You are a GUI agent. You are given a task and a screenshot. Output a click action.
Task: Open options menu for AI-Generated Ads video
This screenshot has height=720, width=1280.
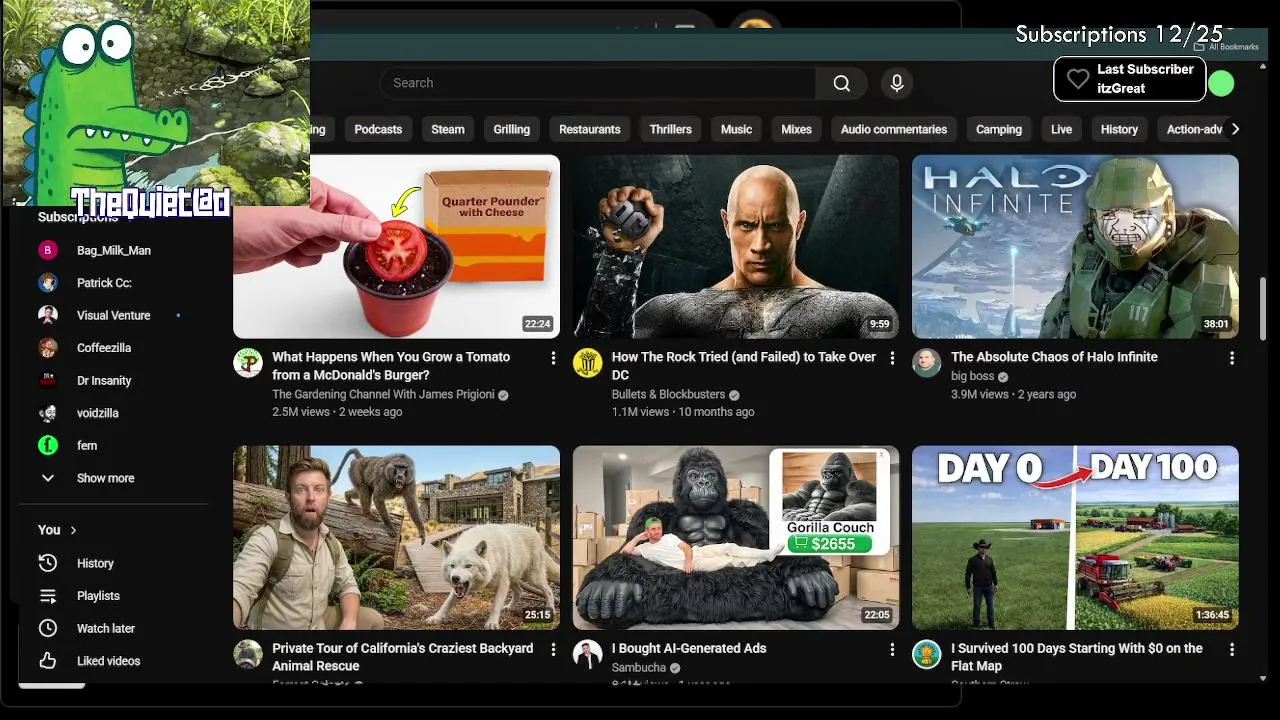pos(892,649)
